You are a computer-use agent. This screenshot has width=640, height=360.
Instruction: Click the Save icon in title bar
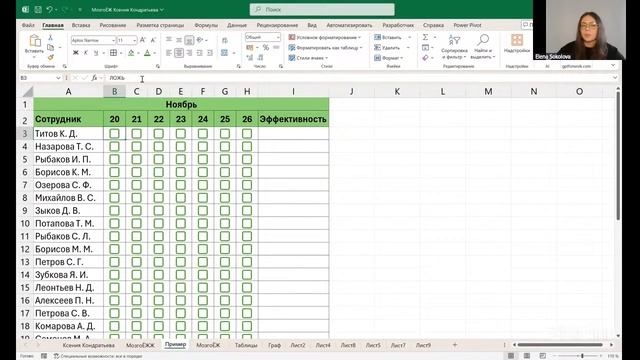point(38,9)
